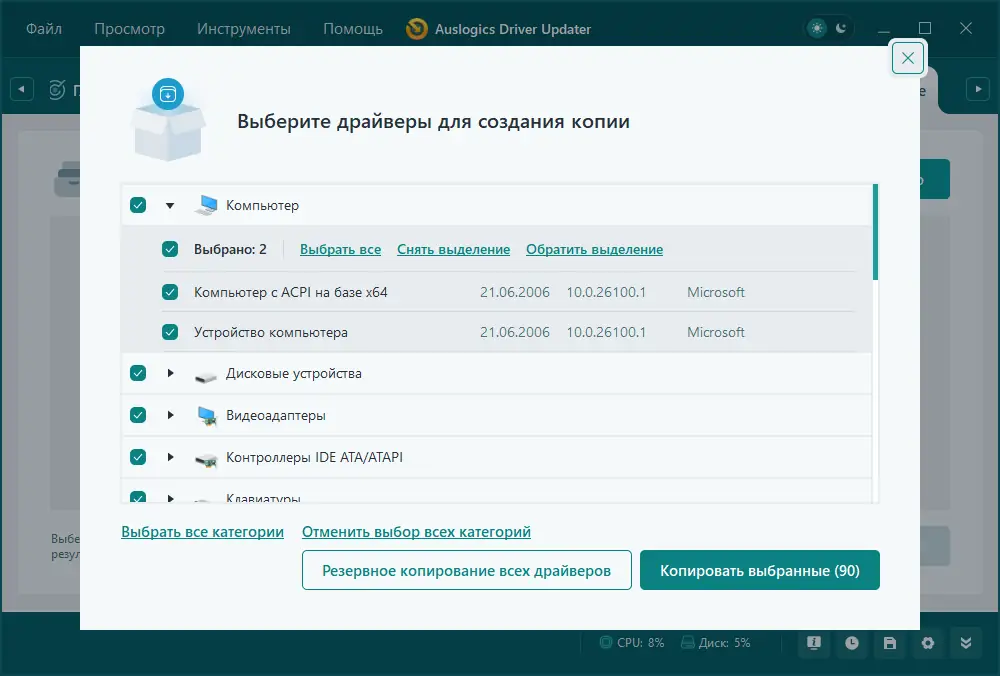The width and height of the screenshot is (1000, 676).
Task: Click the Auslogics Driver Updater logo
Action: pos(417,29)
